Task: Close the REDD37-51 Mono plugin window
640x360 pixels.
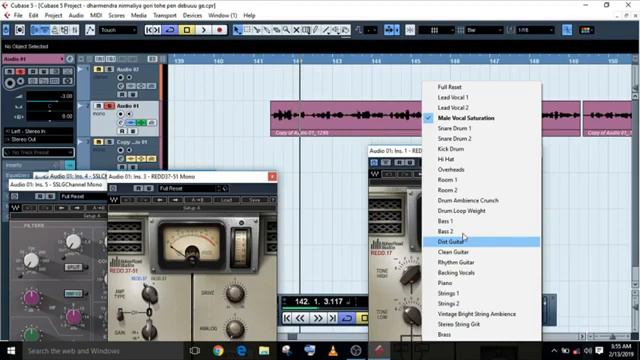Action: [x=272, y=176]
